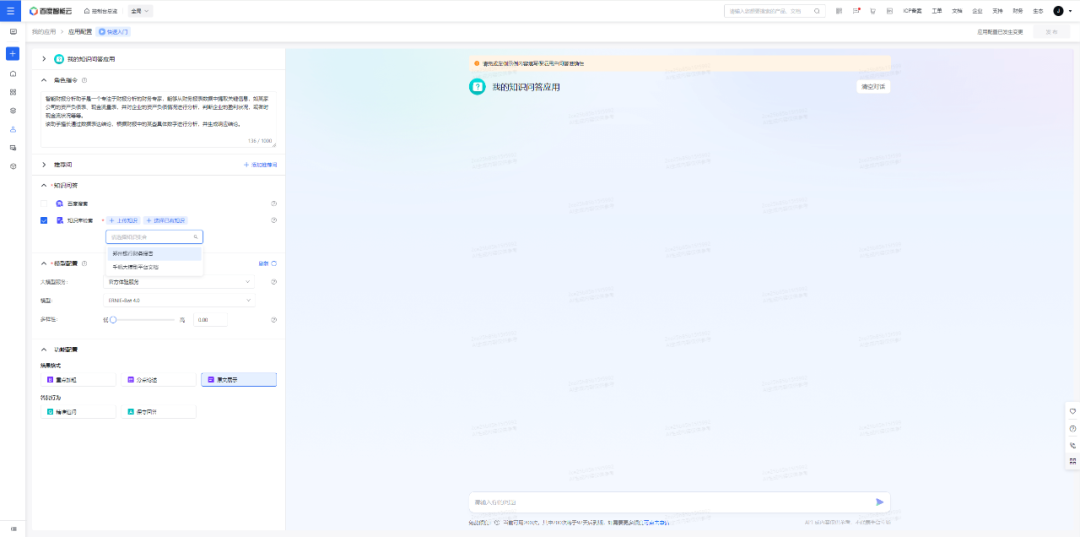This screenshot has width=1080, height=537.
Task: Open the four-squares grid icon in sidebar
Action: tap(13, 92)
